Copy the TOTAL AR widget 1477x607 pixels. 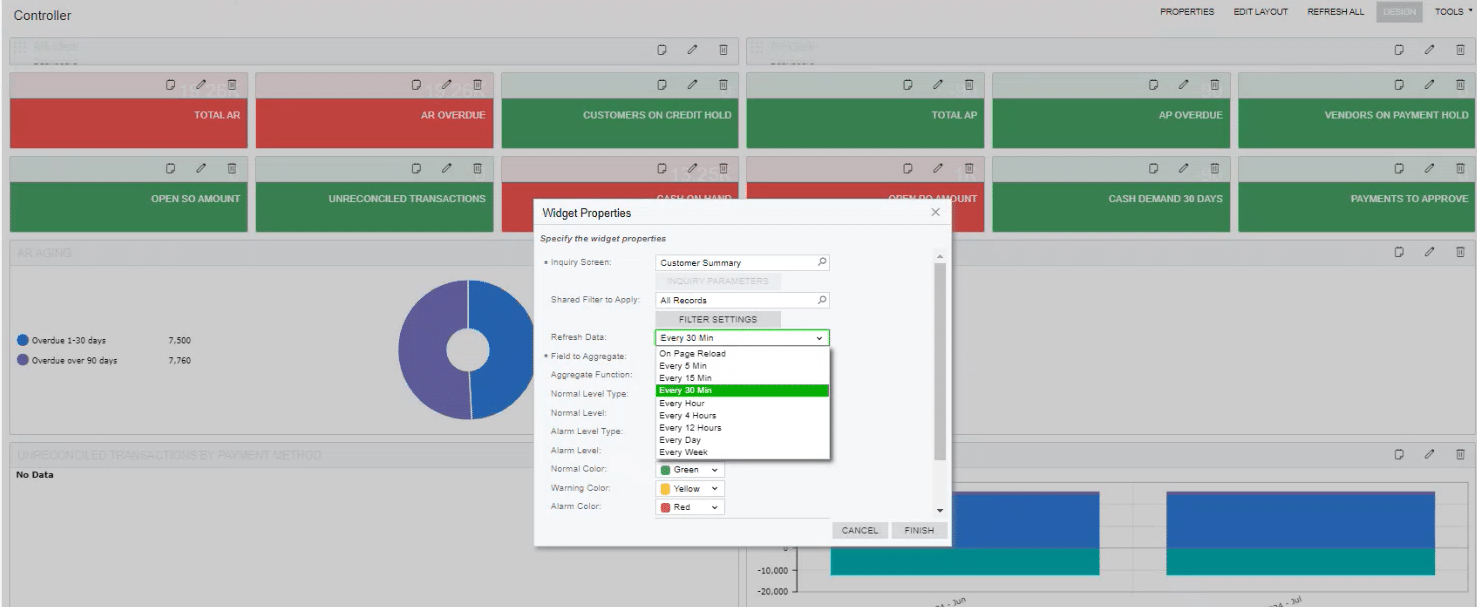[x=169, y=84]
